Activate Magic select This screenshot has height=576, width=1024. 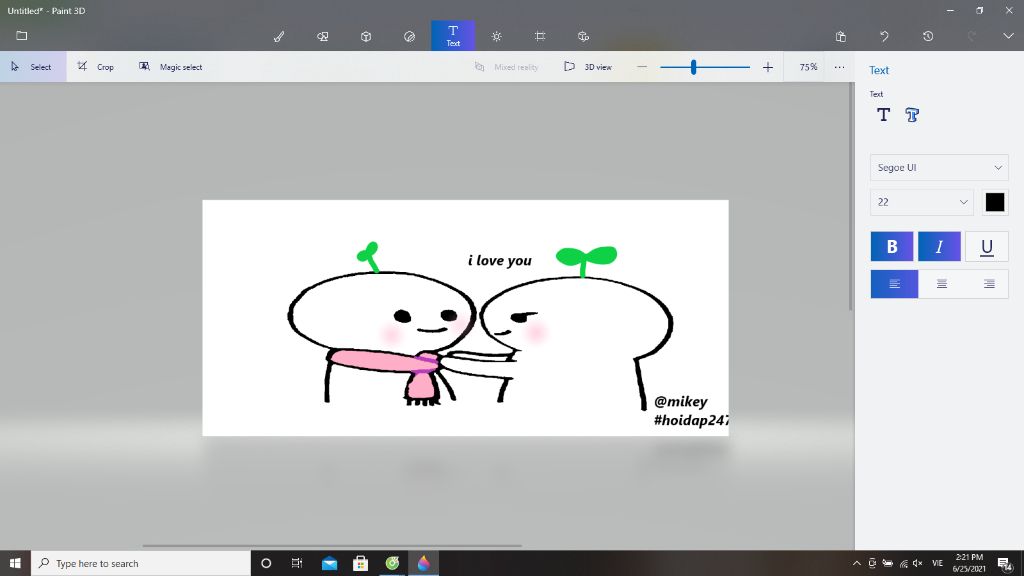pyautogui.click(x=170, y=67)
